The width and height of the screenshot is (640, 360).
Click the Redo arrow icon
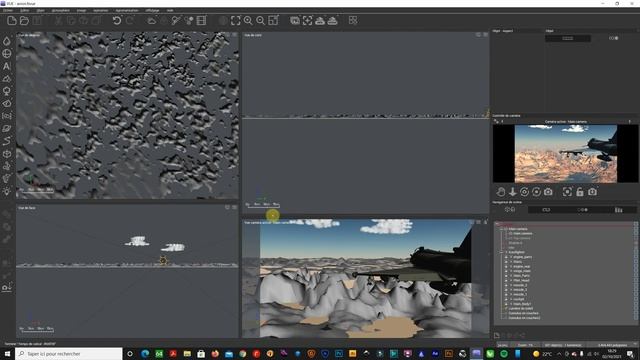click(130, 20)
